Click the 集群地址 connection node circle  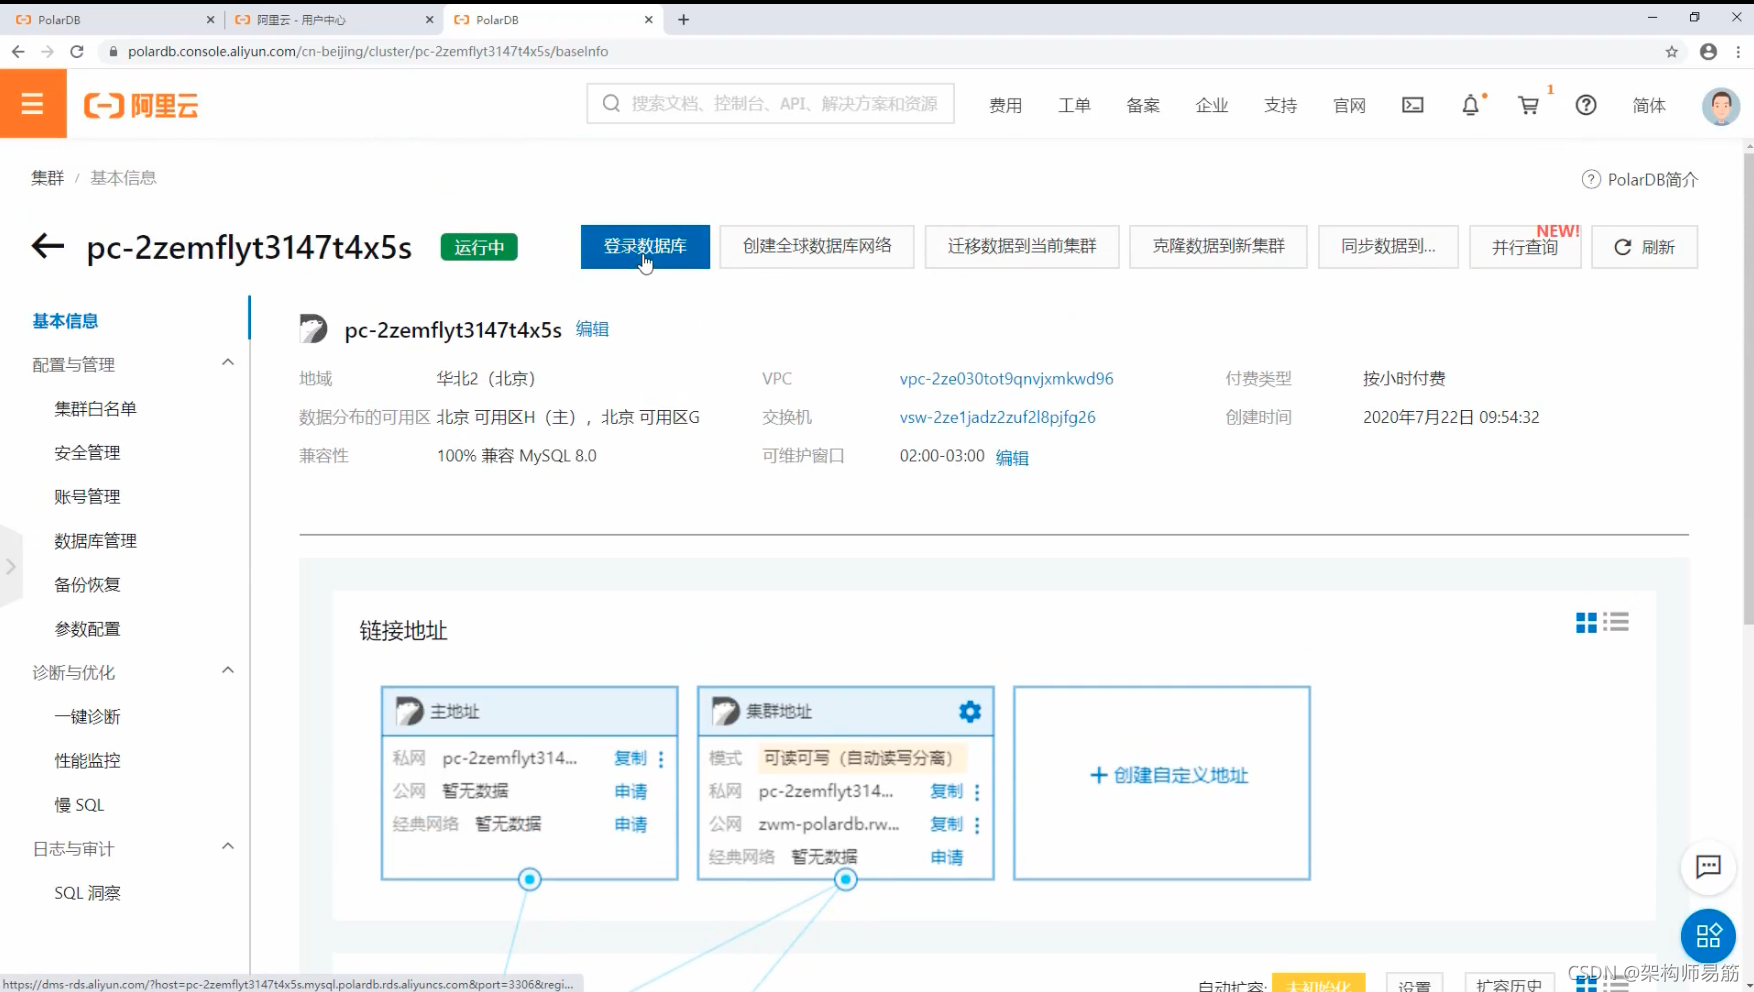tap(846, 880)
